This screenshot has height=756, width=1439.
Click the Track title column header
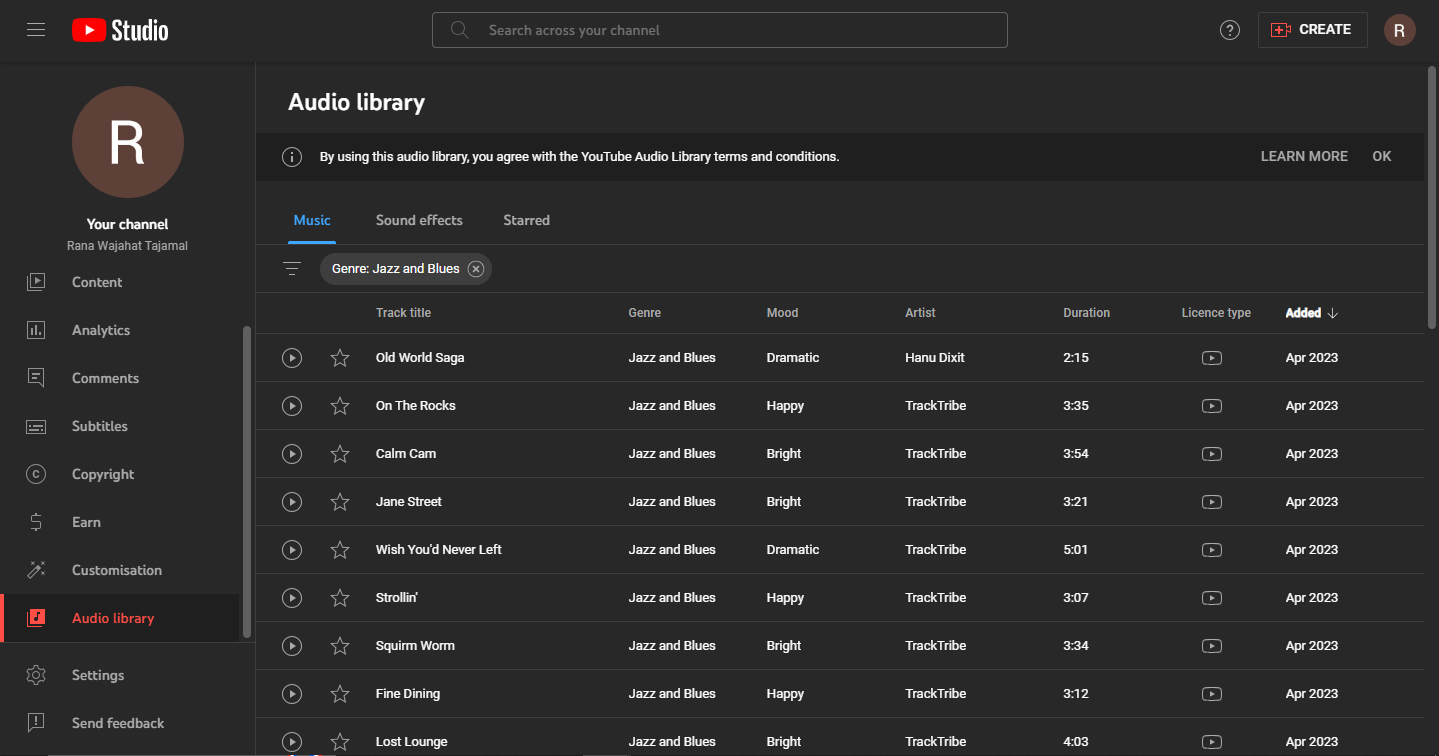click(x=404, y=313)
